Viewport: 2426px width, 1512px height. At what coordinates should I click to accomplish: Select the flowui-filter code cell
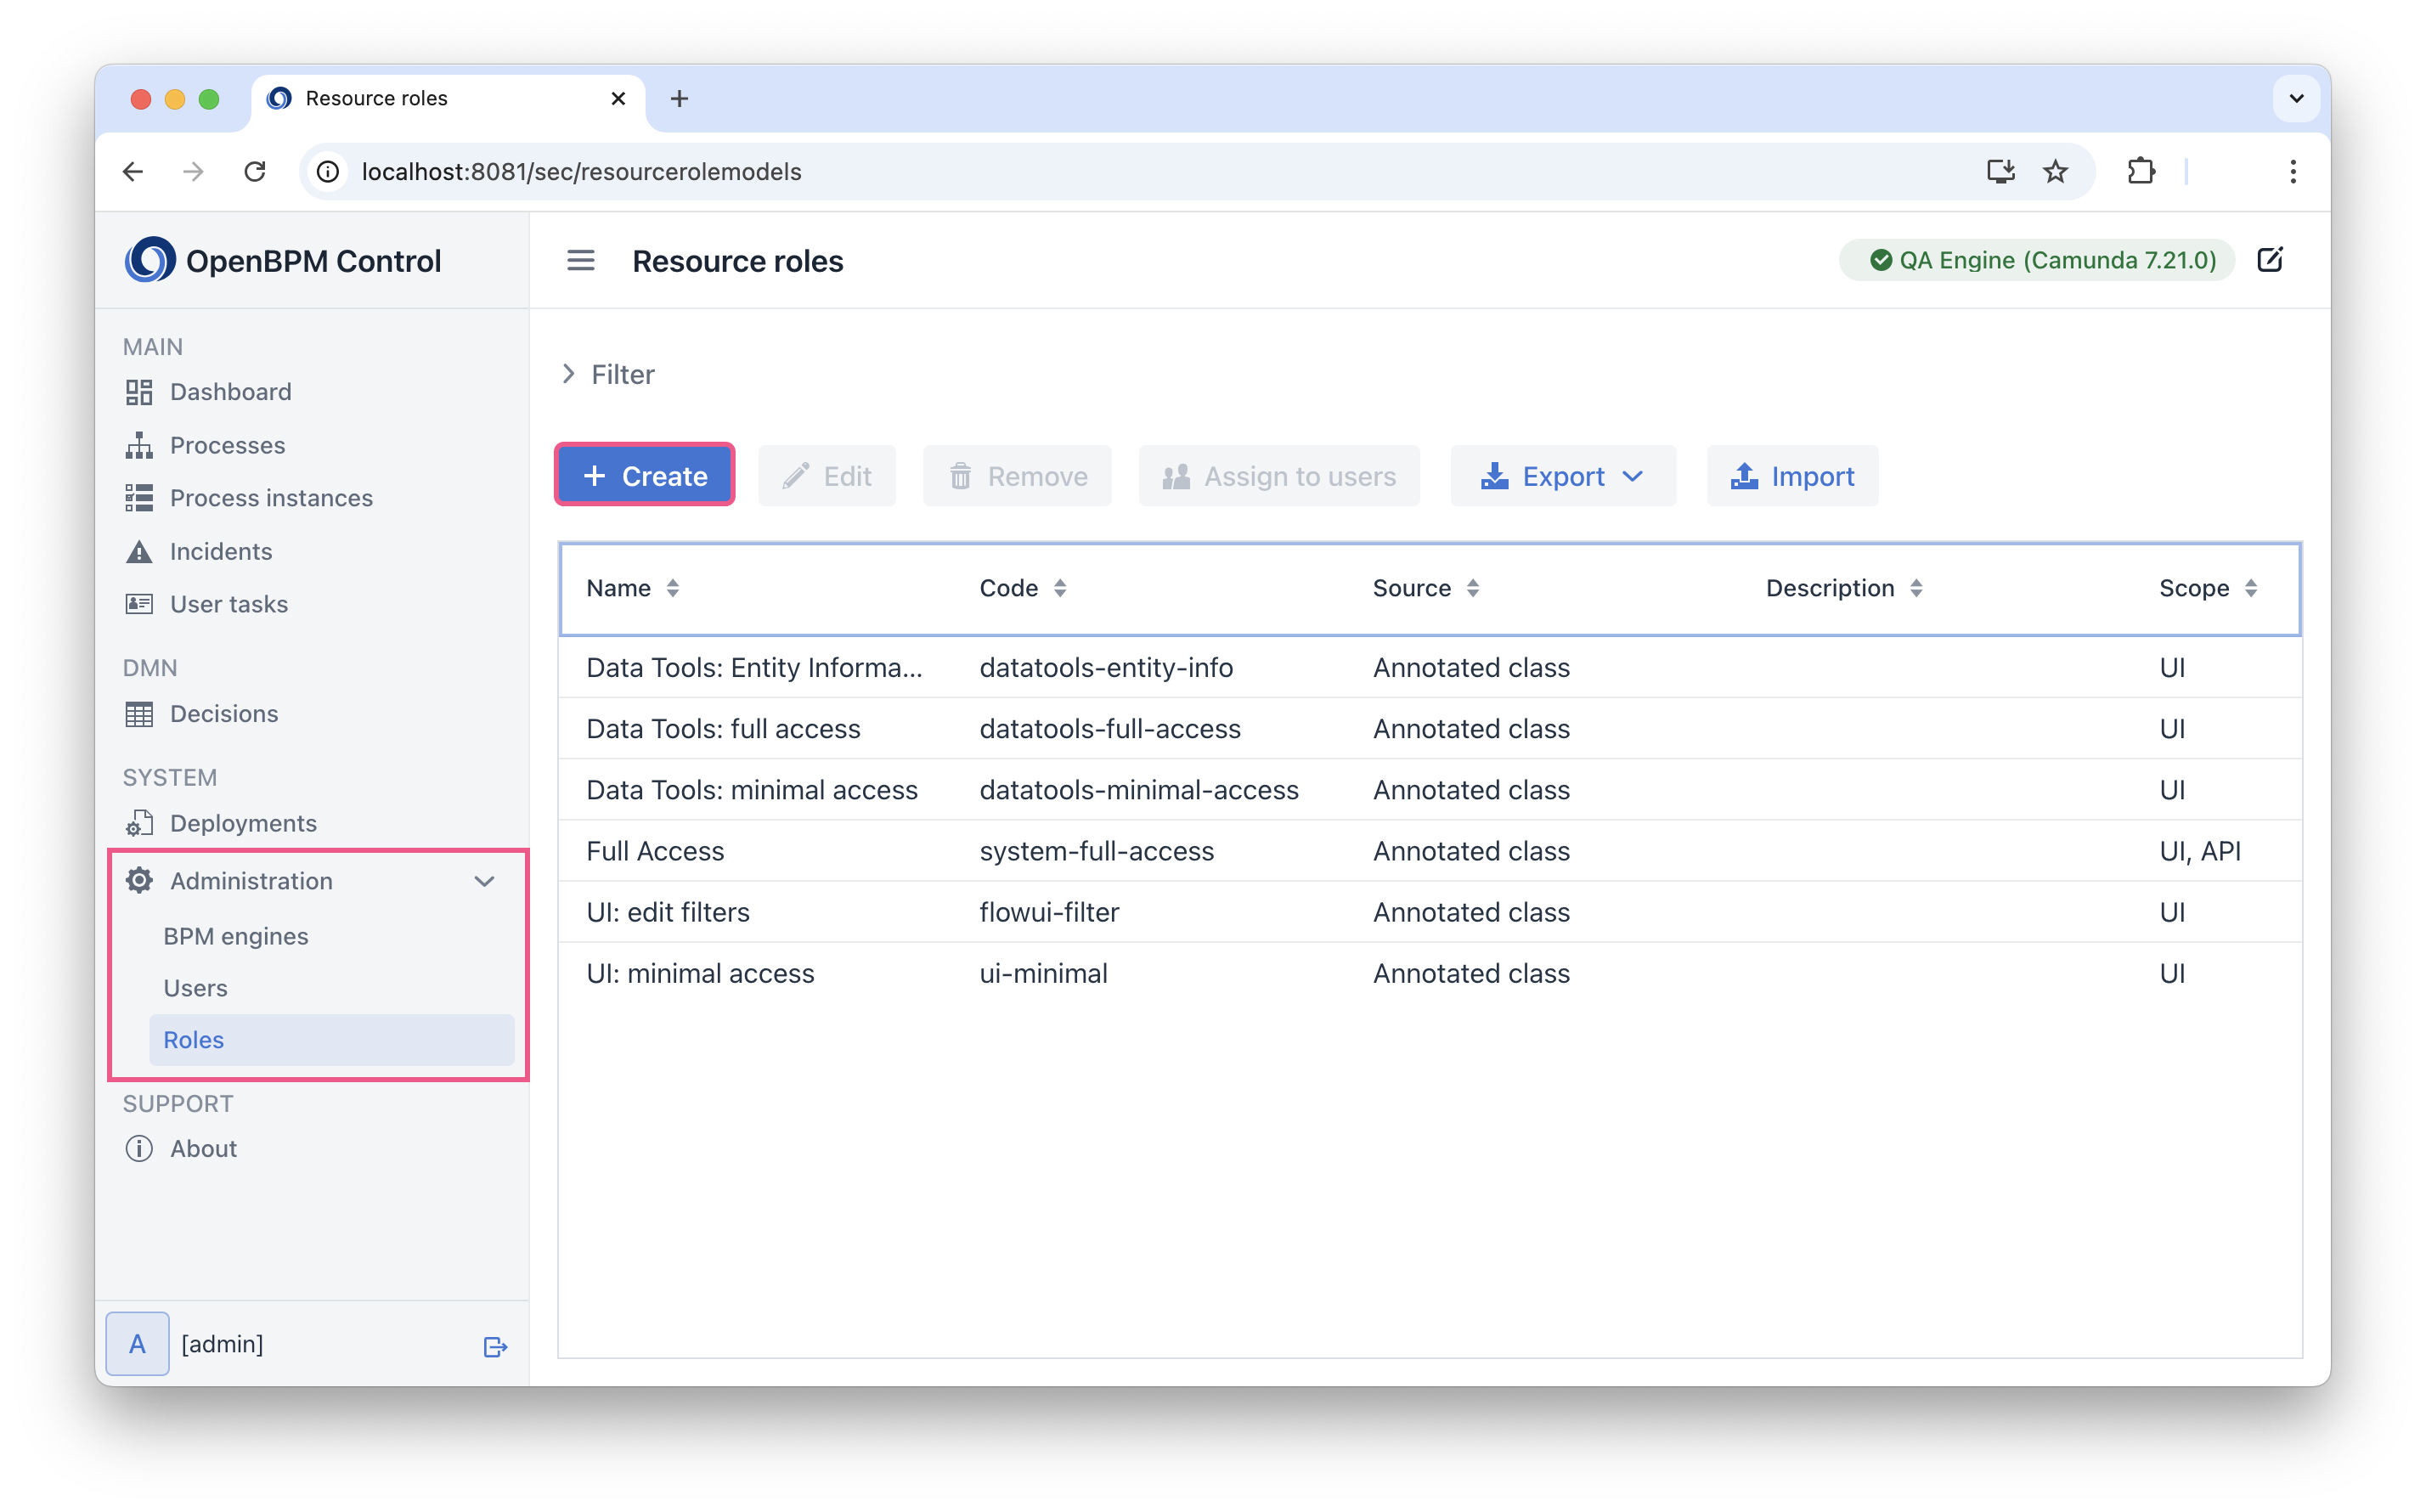point(1049,912)
